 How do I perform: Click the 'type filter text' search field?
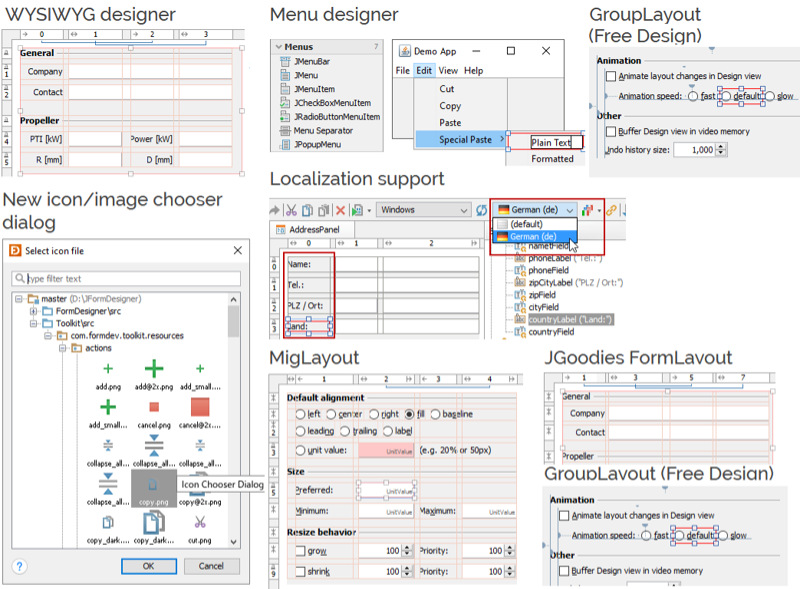coord(126,279)
